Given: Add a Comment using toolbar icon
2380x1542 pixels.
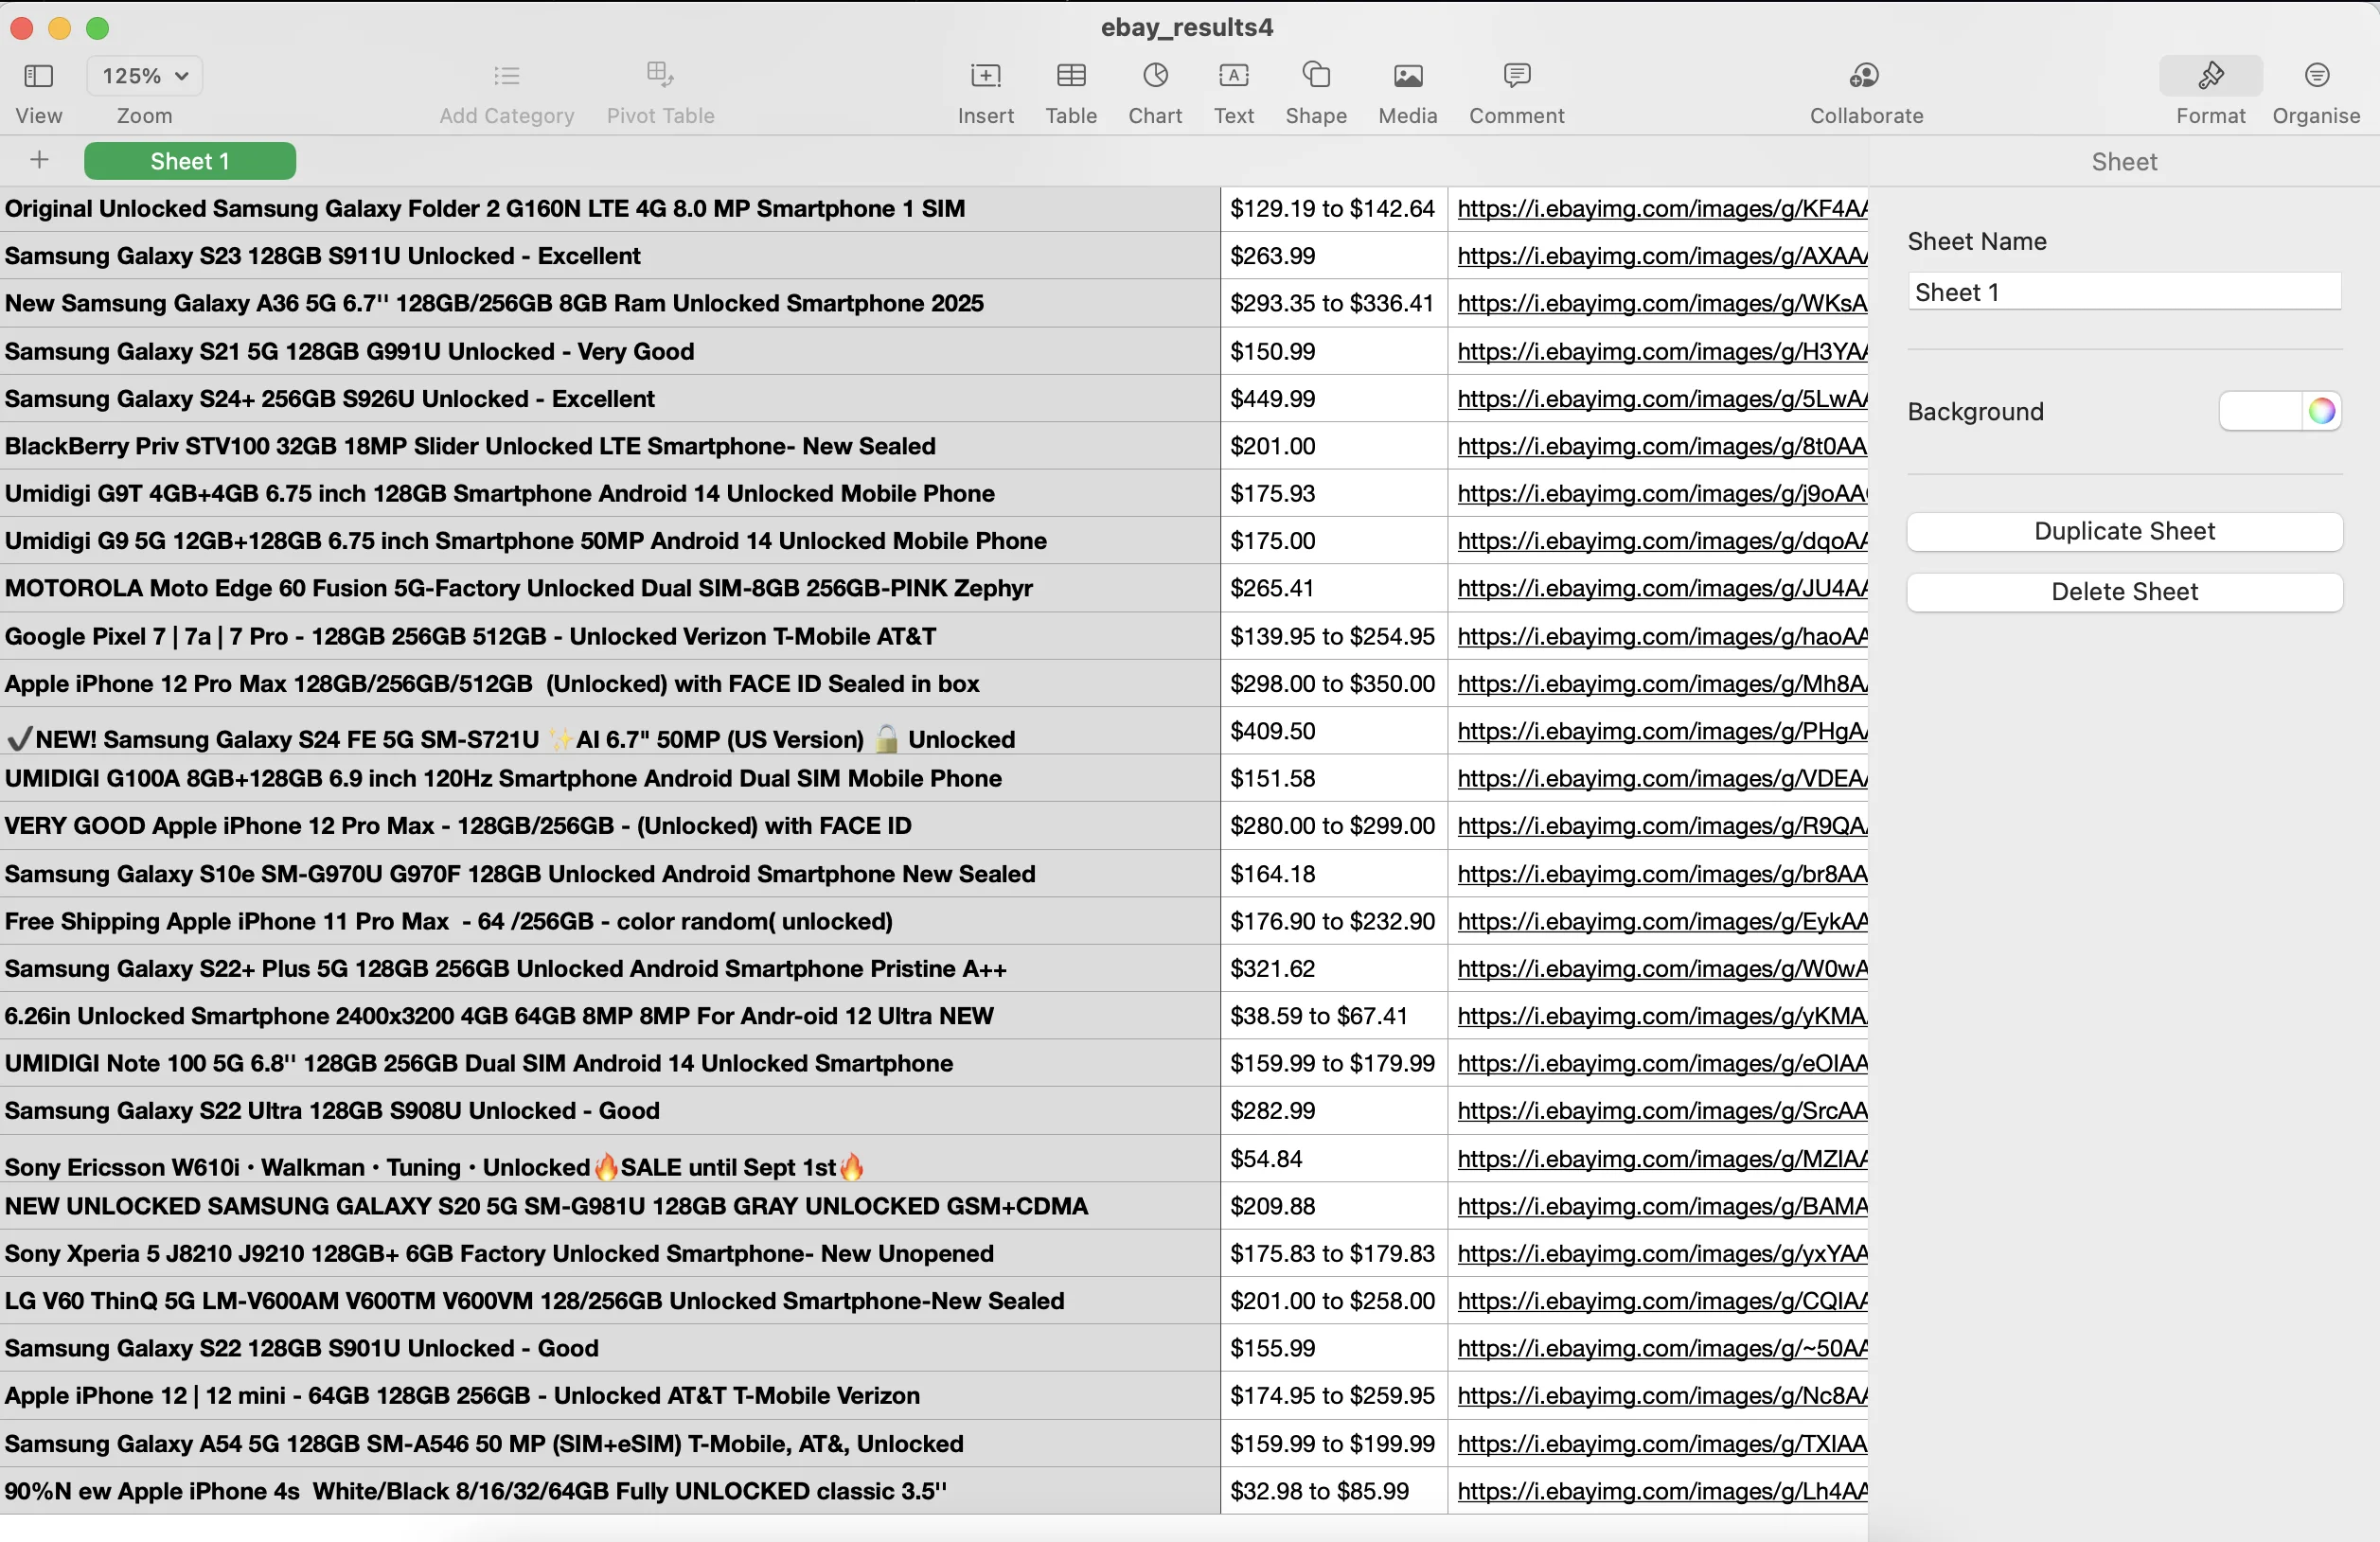Looking at the screenshot, I should (x=1516, y=75).
